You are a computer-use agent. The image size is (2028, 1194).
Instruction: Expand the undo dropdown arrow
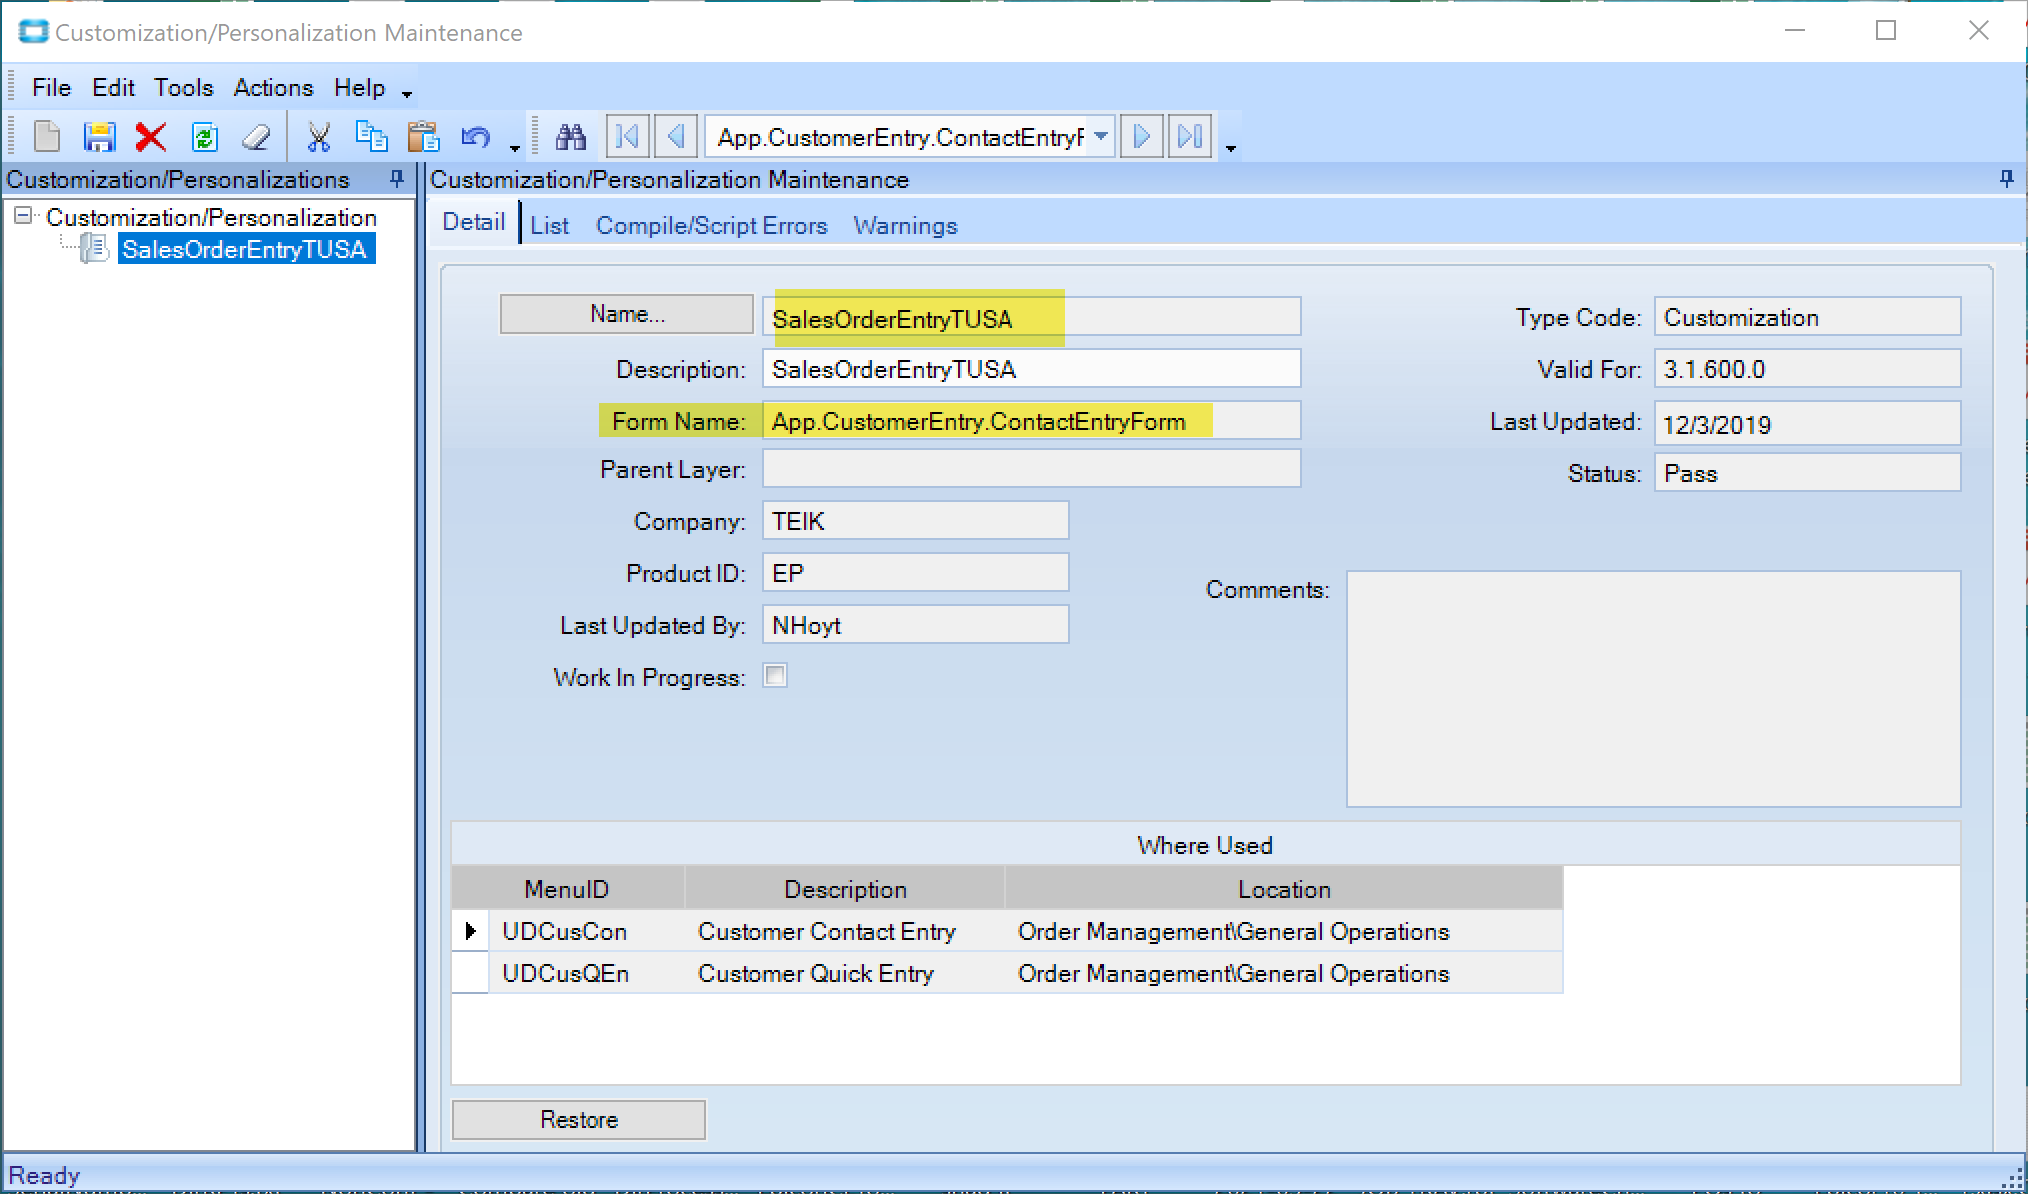[514, 147]
